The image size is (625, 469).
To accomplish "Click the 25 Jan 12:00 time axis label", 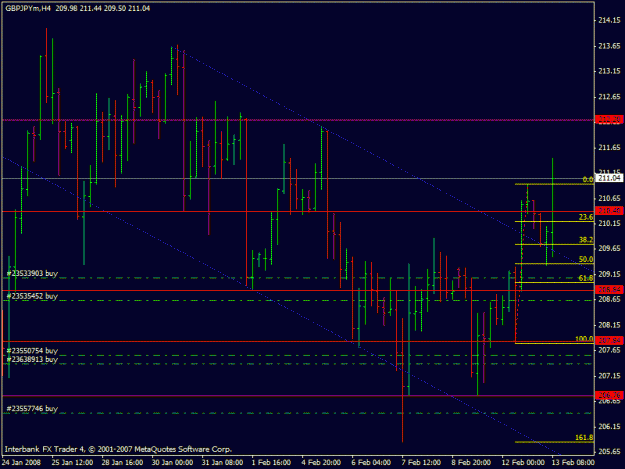I will pyautogui.click(x=72, y=462).
